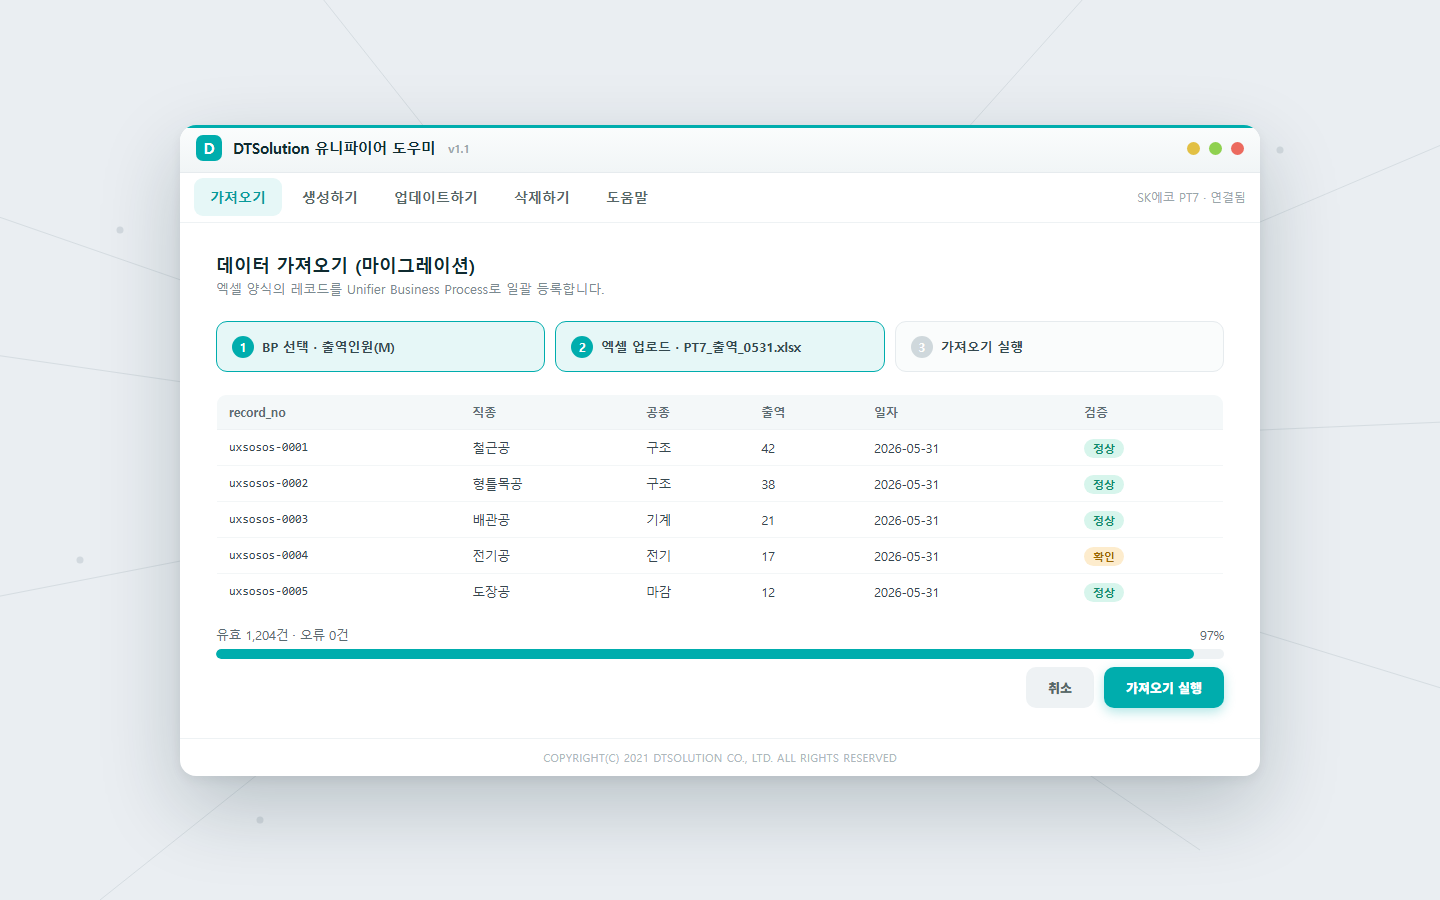Click the greyed step number 3 circle

[922, 347]
